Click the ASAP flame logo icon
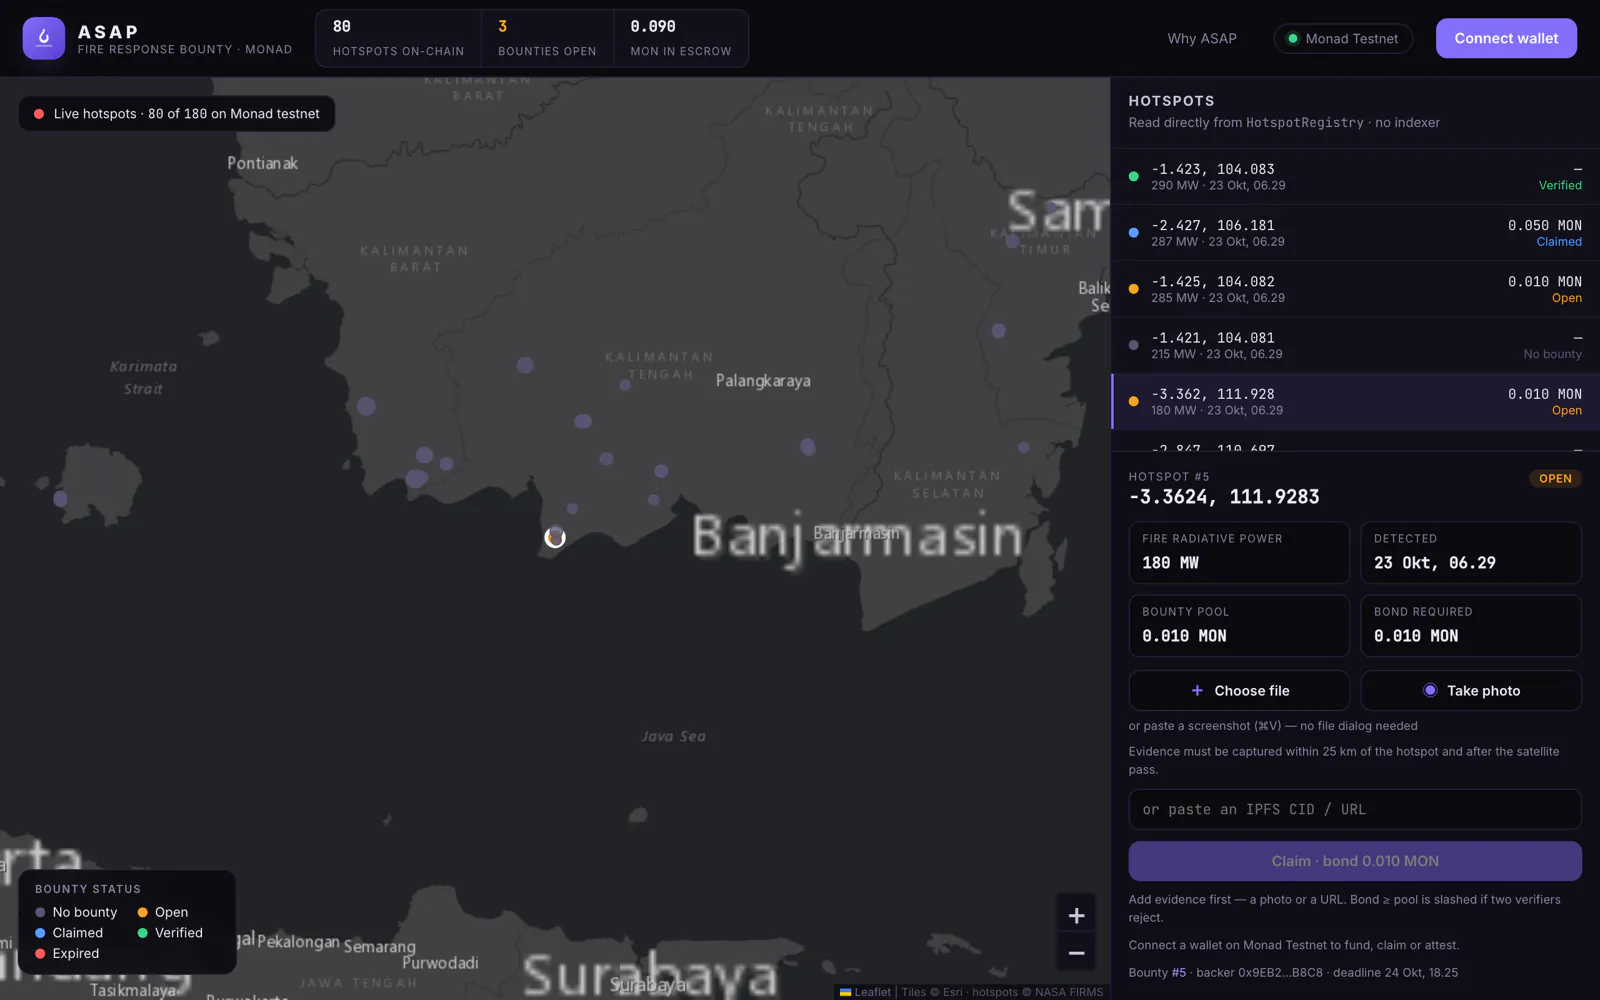This screenshot has height=1000, width=1600. [x=44, y=38]
